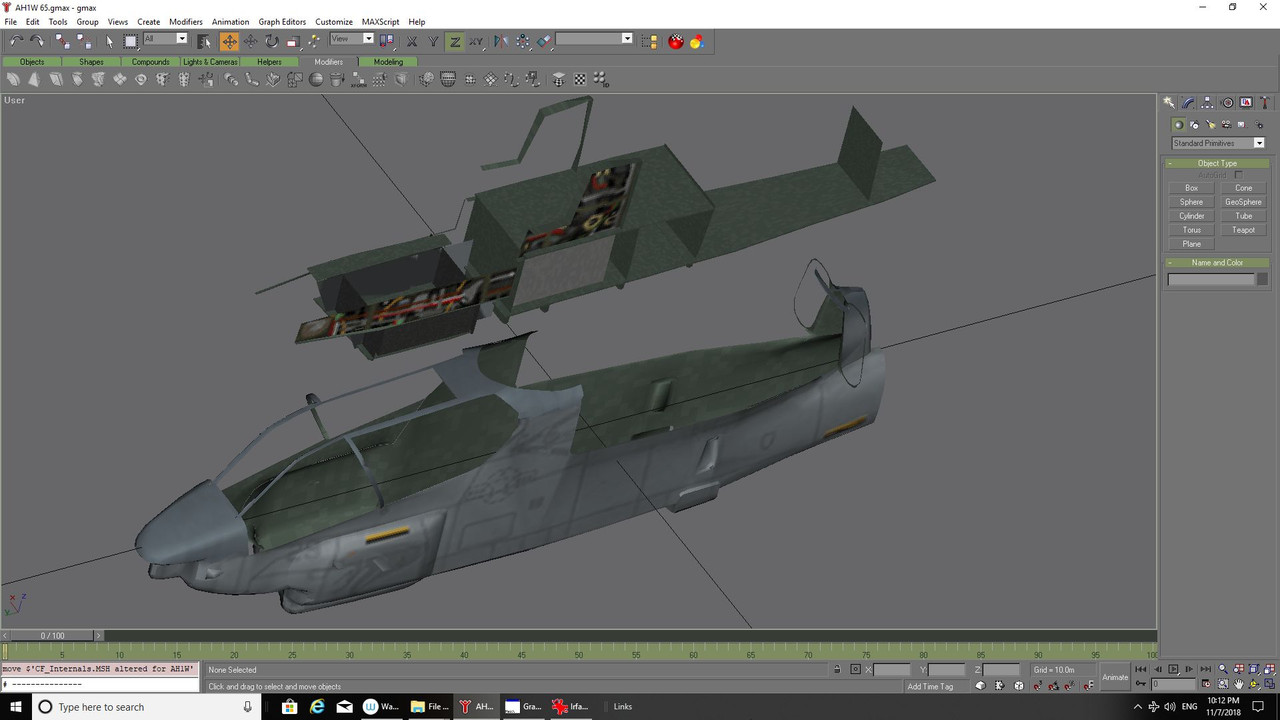Open the Select by Name dialog
This screenshot has width=1280, height=720.
coord(204,41)
